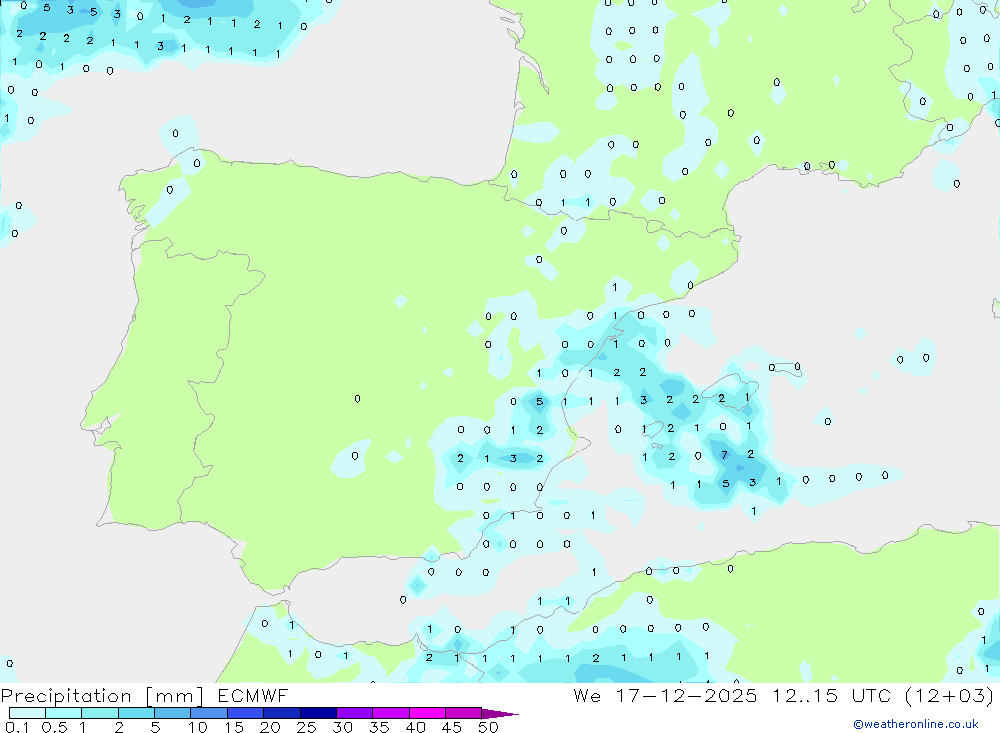Click the 25–30 mm navy legend swatch
Image resolution: width=1000 pixels, height=733 pixels.
(318, 713)
